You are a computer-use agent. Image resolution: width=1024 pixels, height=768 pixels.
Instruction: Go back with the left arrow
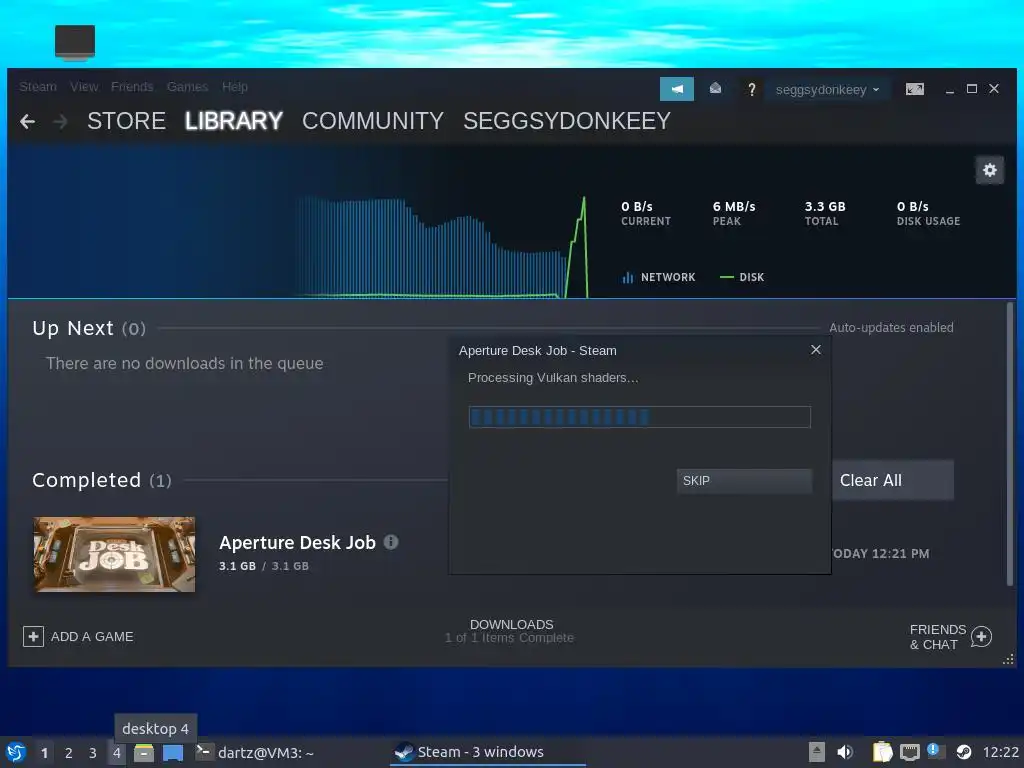coord(27,121)
